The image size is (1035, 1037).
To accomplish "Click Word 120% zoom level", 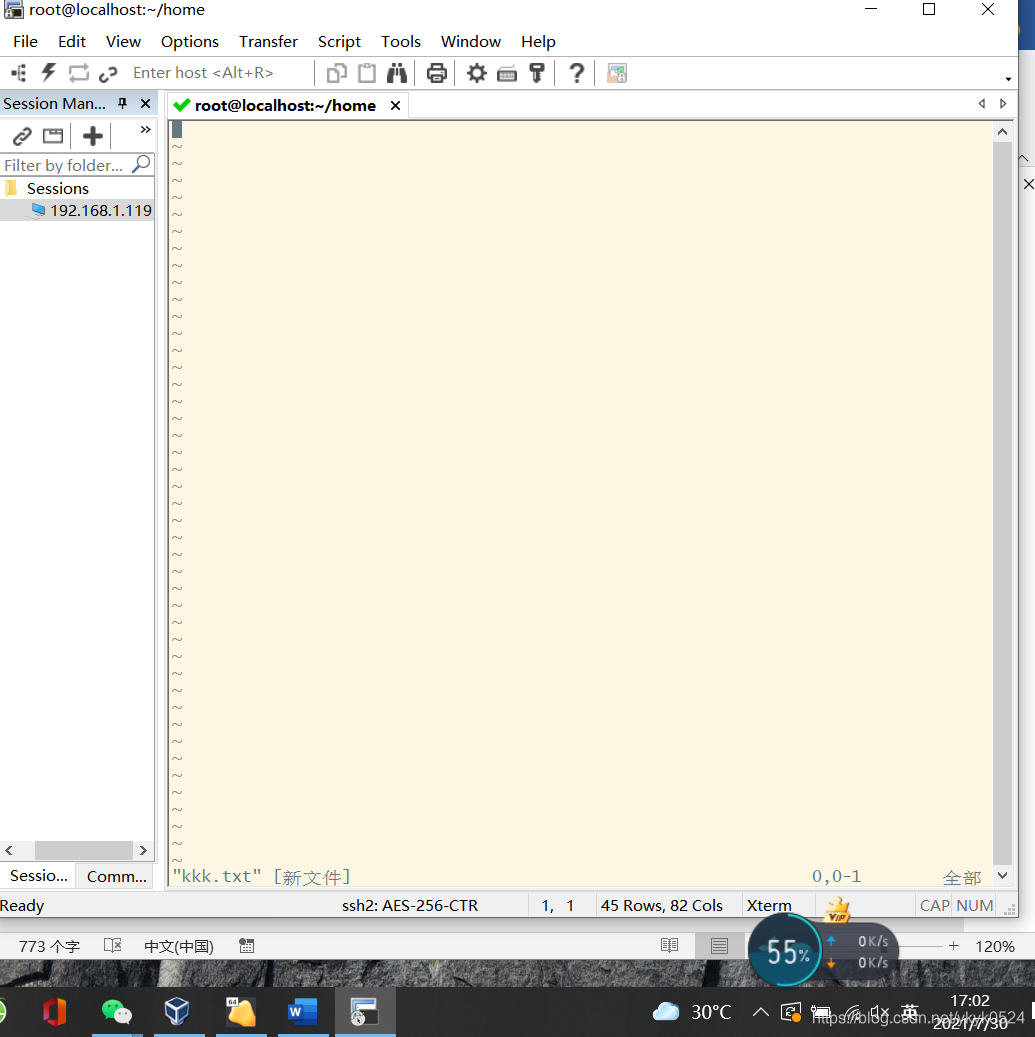I will pos(995,946).
